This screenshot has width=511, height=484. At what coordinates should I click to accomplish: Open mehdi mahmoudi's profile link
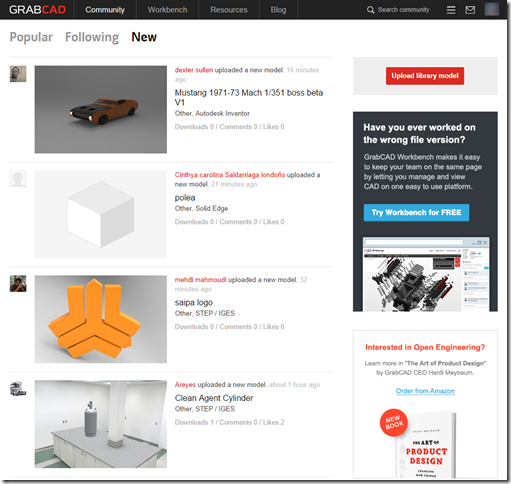[x=200, y=280]
